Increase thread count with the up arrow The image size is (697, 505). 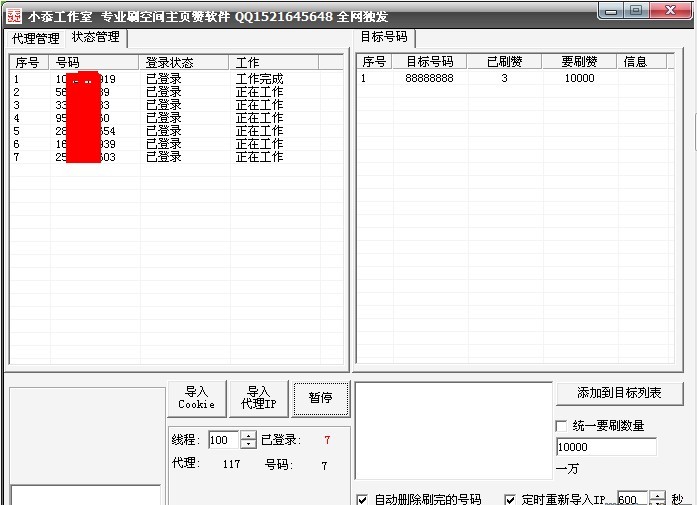pyautogui.click(x=248, y=435)
